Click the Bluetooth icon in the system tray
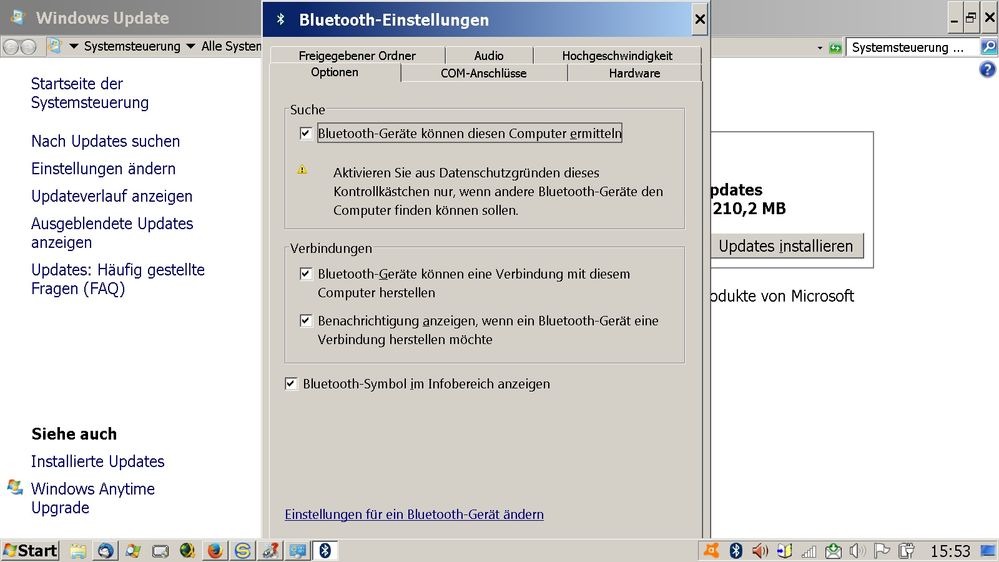 tap(735, 550)
